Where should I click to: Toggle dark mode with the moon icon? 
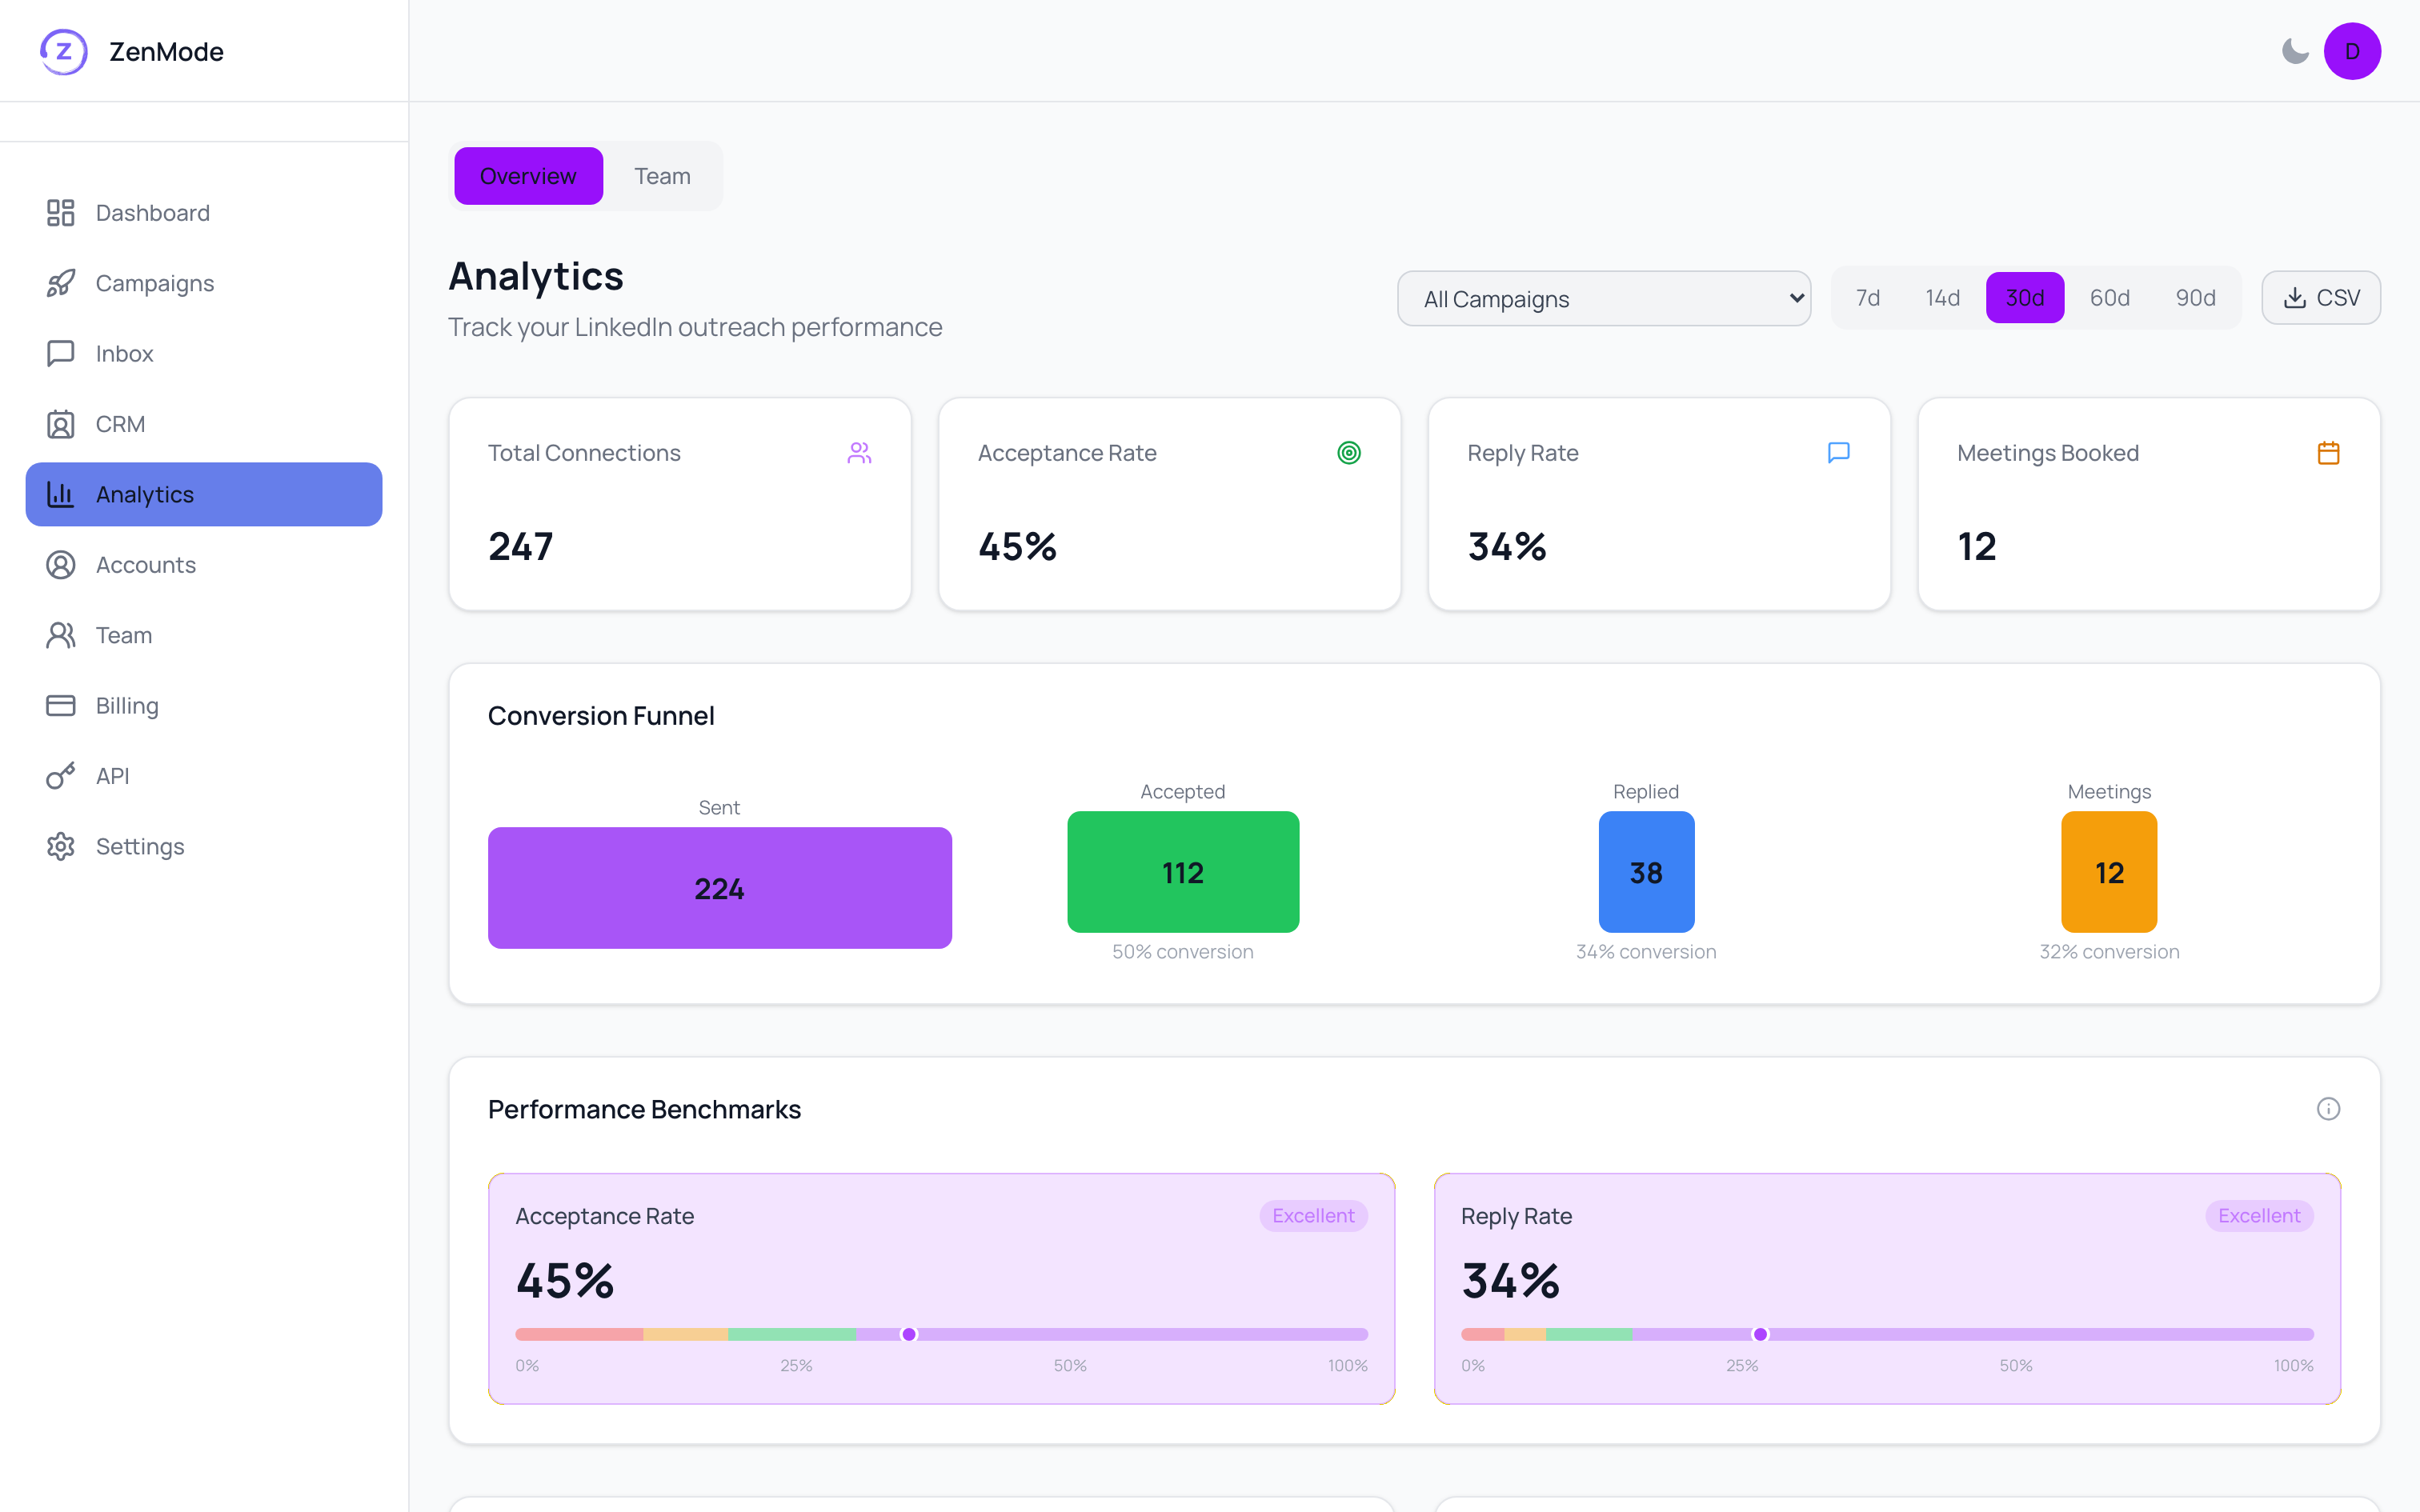[x=2294, y=51]
